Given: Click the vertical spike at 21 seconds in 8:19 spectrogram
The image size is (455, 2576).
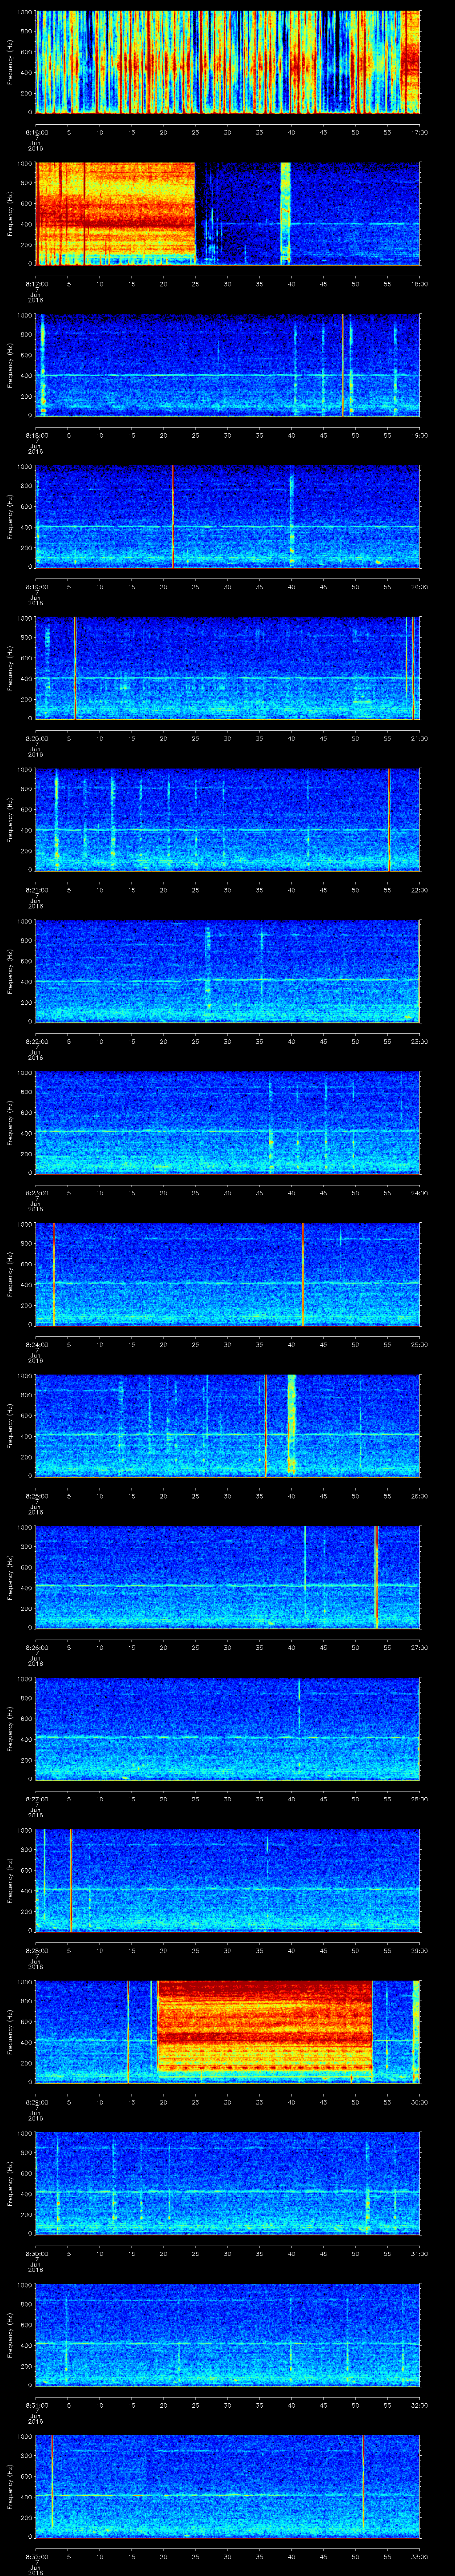Looking at the screenshot, I should [x=172, y=516].
